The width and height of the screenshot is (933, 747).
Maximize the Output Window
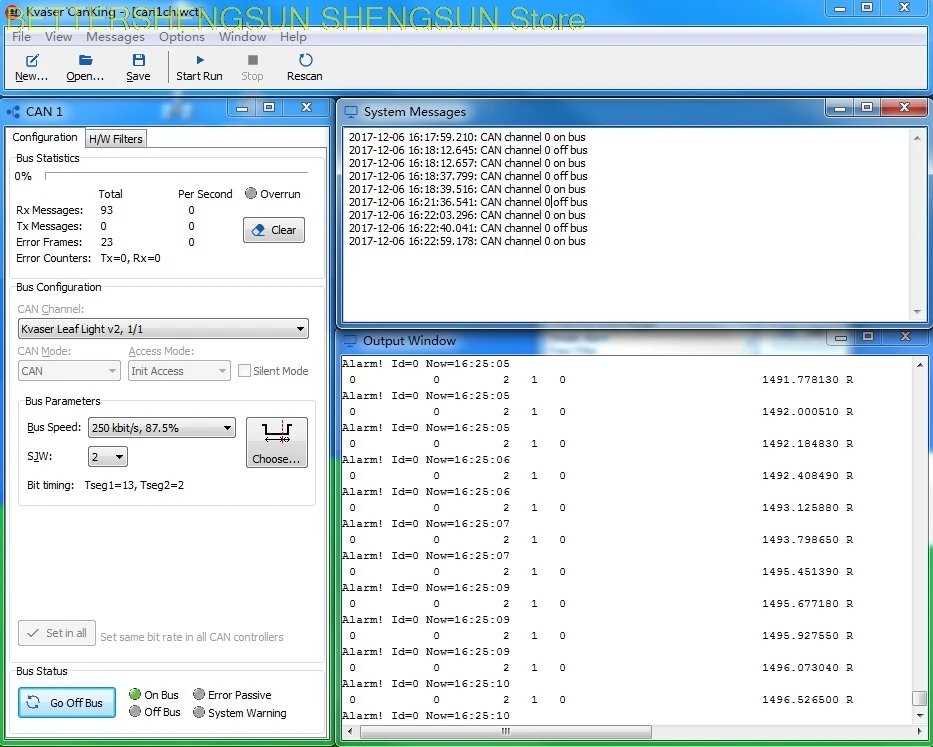click(868, 337)
